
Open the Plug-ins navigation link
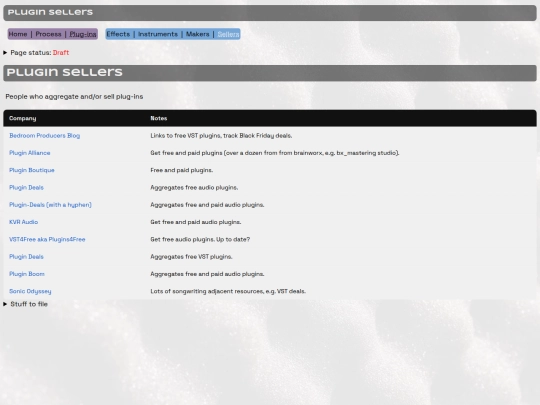tap(83, 34)
